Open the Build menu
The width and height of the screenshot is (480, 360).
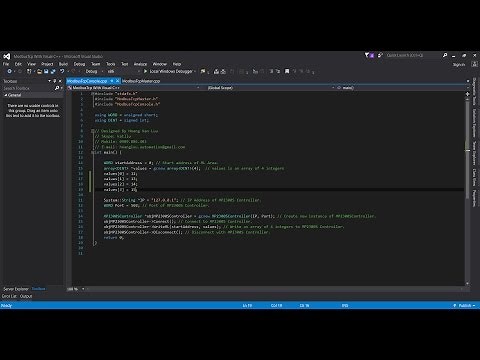[63, 64]
